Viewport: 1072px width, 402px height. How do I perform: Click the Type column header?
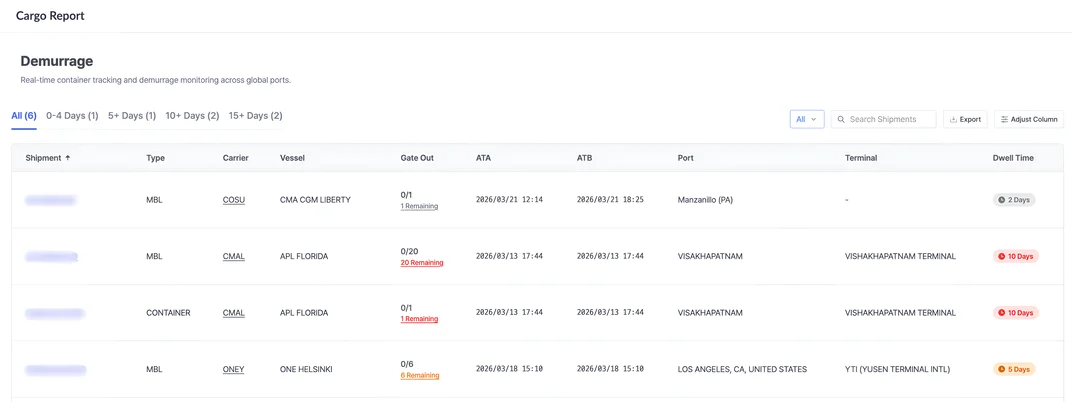point(155,158)
